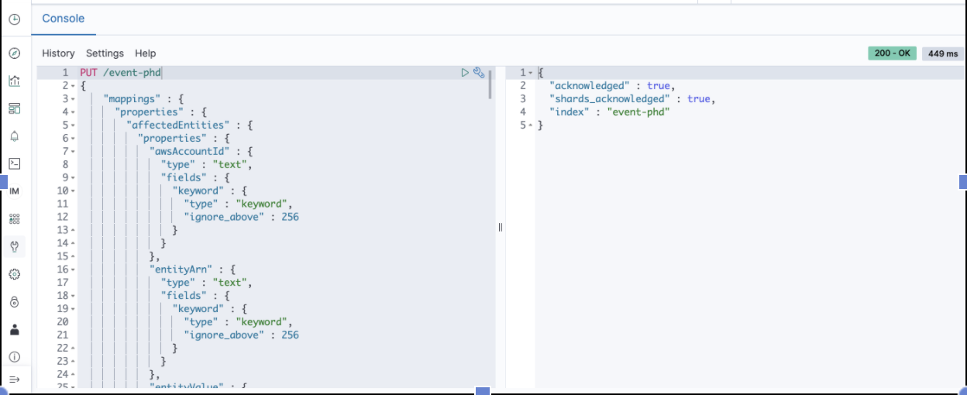
Task: Collapse "keyword" fold arrow at line 10
Action: pos(73,191)
